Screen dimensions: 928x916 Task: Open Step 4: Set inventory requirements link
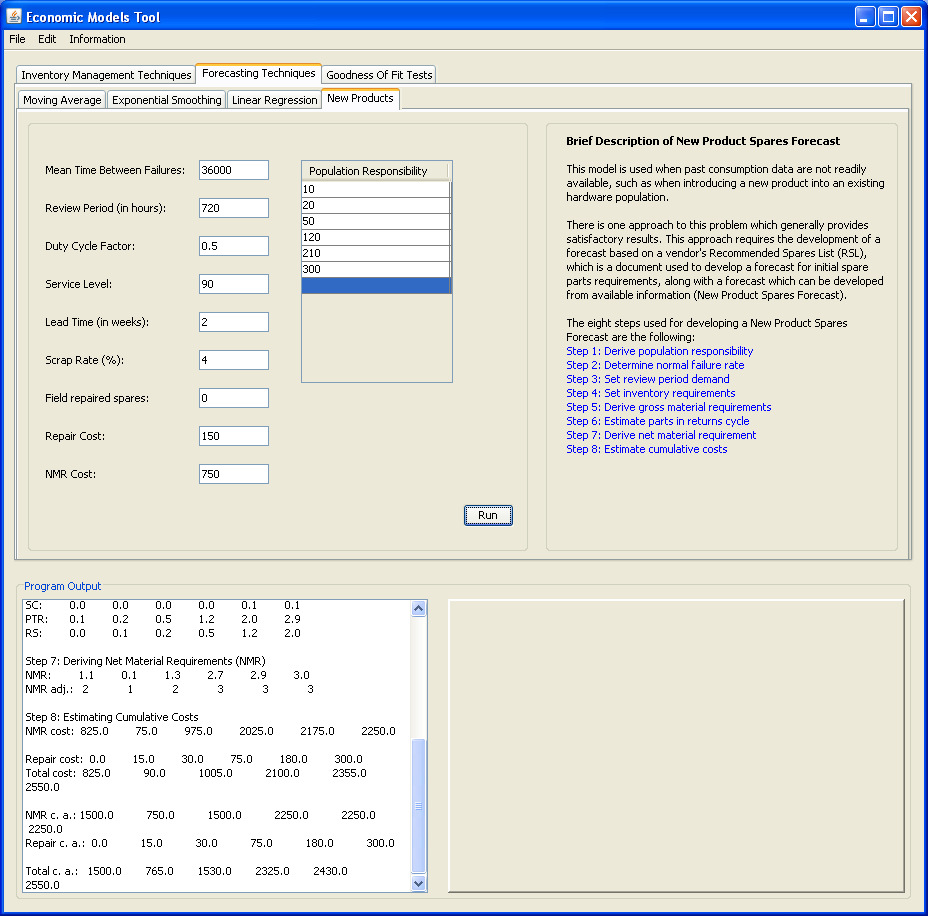click(x=650, y=394)
